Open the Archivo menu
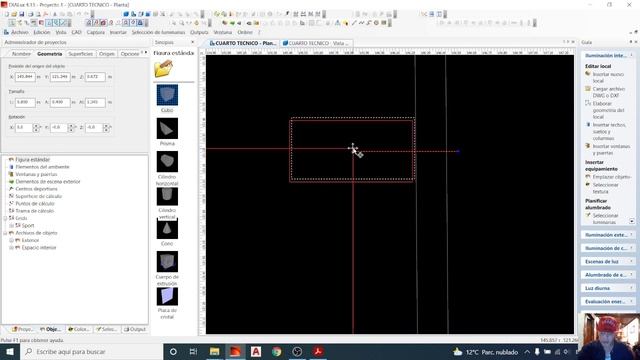 (x=20, y=32)
